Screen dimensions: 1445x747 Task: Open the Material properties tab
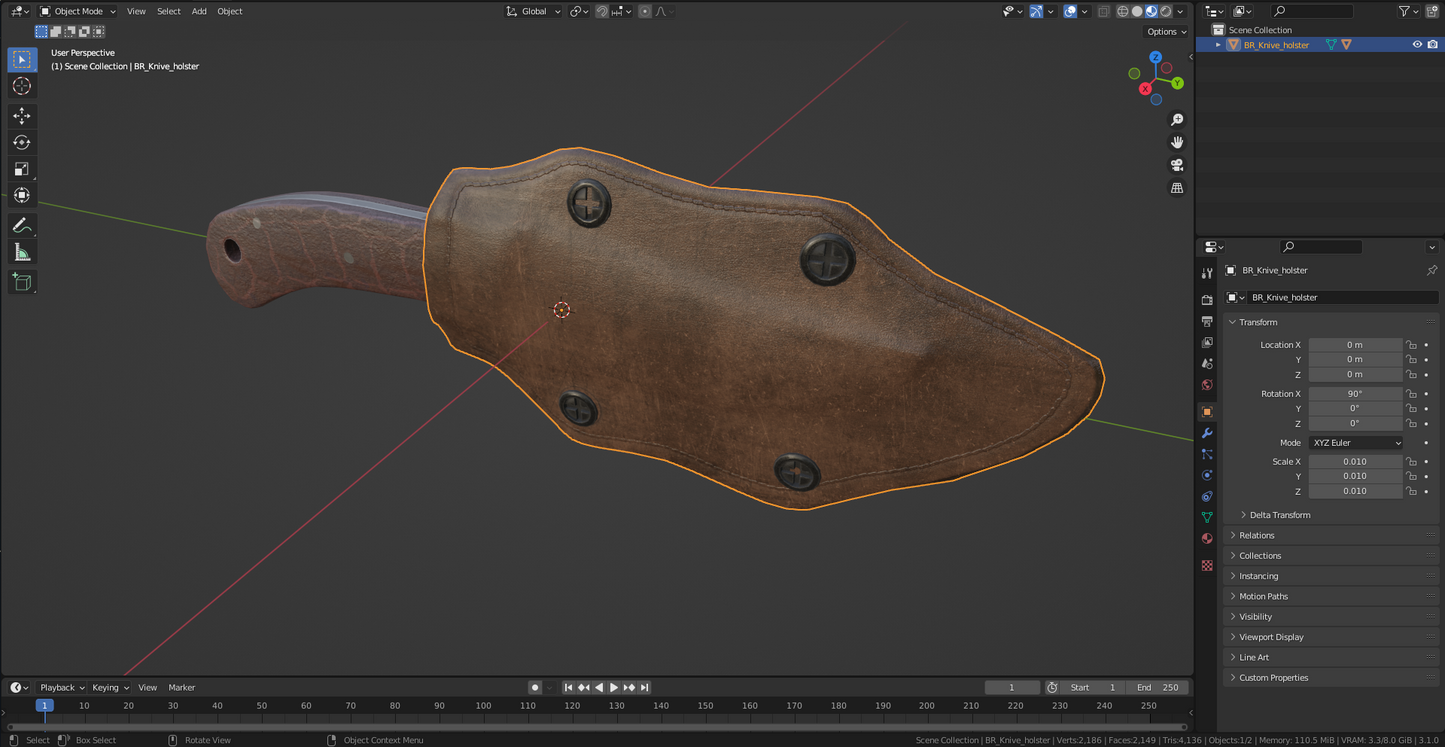[x=1207, y=538]
